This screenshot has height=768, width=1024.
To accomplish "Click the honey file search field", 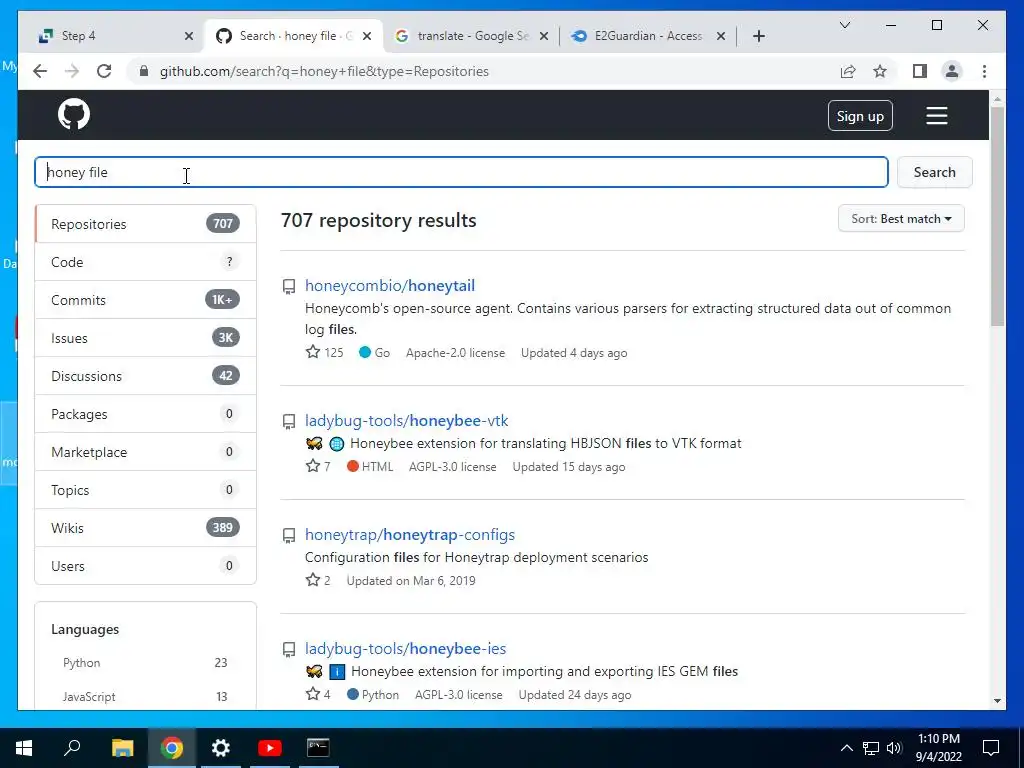I will point(461,172).
